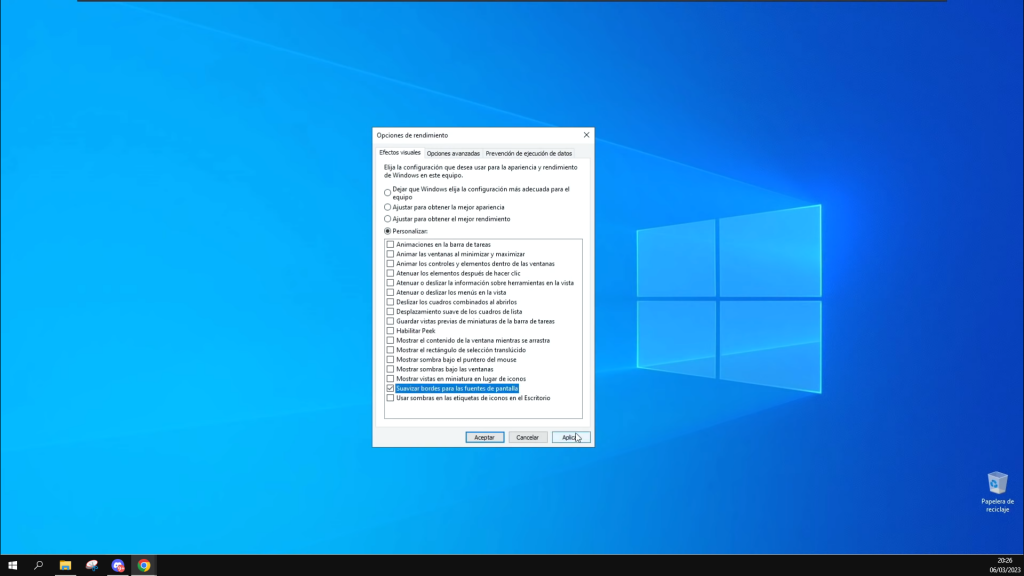1024x576 pixels.
Task: Enable 'Animaciones en la barra de tareas'
Action: point(390,244)
